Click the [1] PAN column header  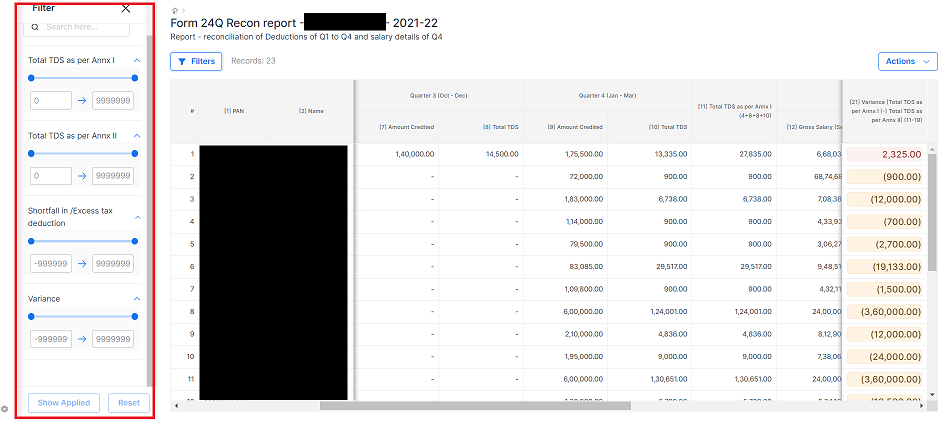[x=234, y=111]
